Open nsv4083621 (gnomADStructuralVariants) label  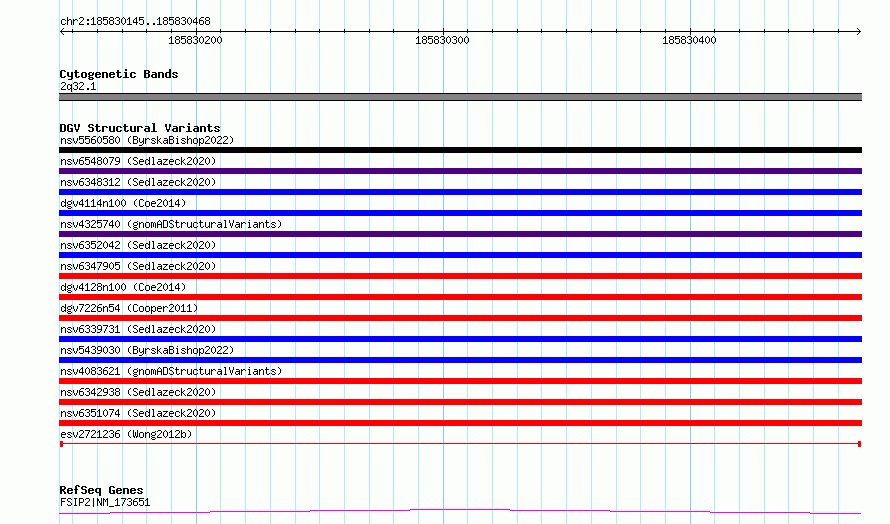tap(171, 371)
